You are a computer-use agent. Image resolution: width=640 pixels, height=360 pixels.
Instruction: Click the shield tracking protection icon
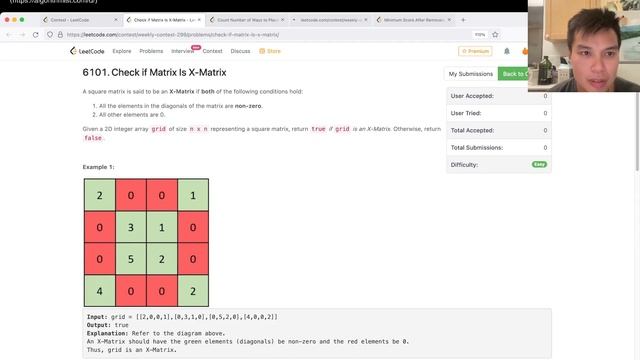click(50, 35)
